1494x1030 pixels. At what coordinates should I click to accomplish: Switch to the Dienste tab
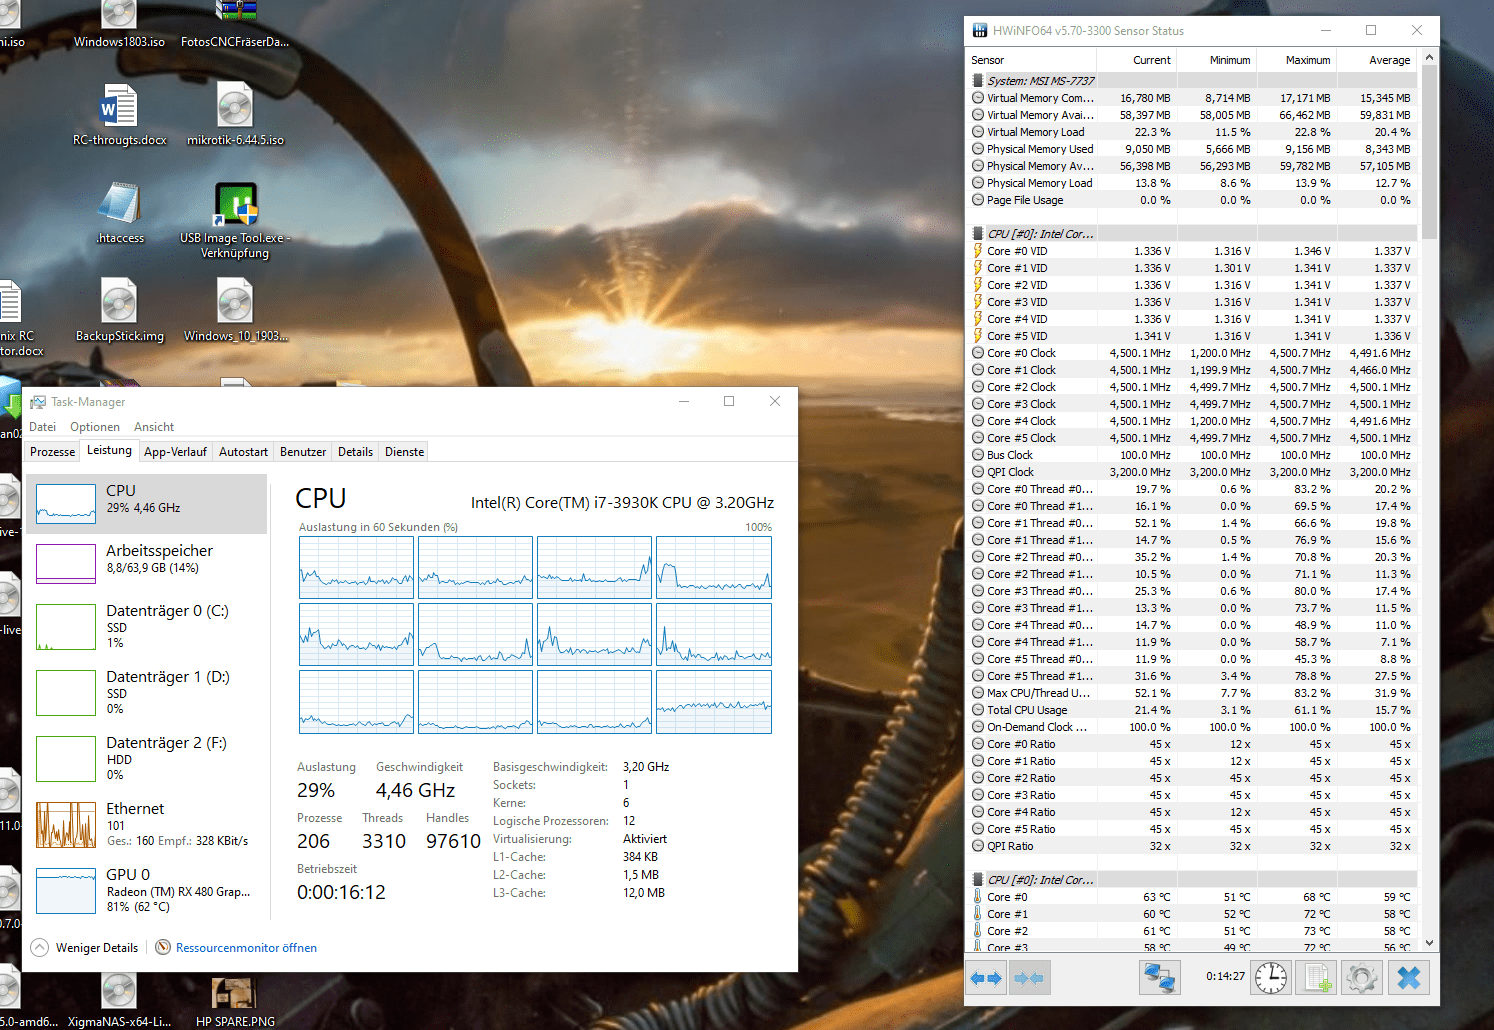(x=405, y=452)
